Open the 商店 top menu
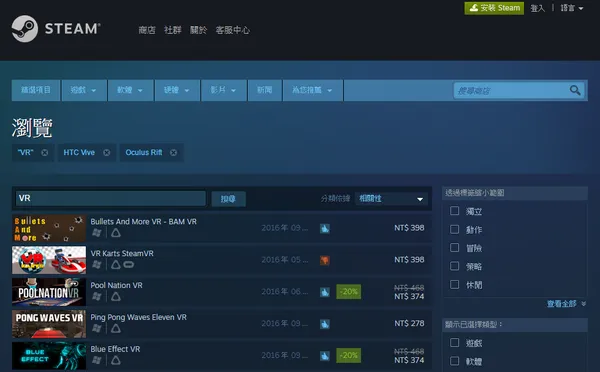600x372 pixels. pos(147,30)
